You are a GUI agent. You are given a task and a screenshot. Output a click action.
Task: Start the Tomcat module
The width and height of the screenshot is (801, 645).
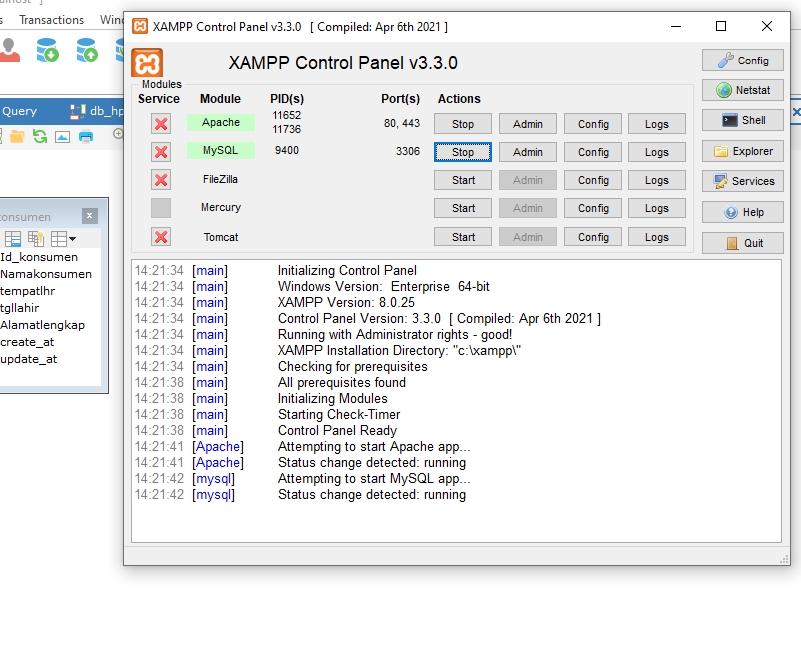coord(463,237)
